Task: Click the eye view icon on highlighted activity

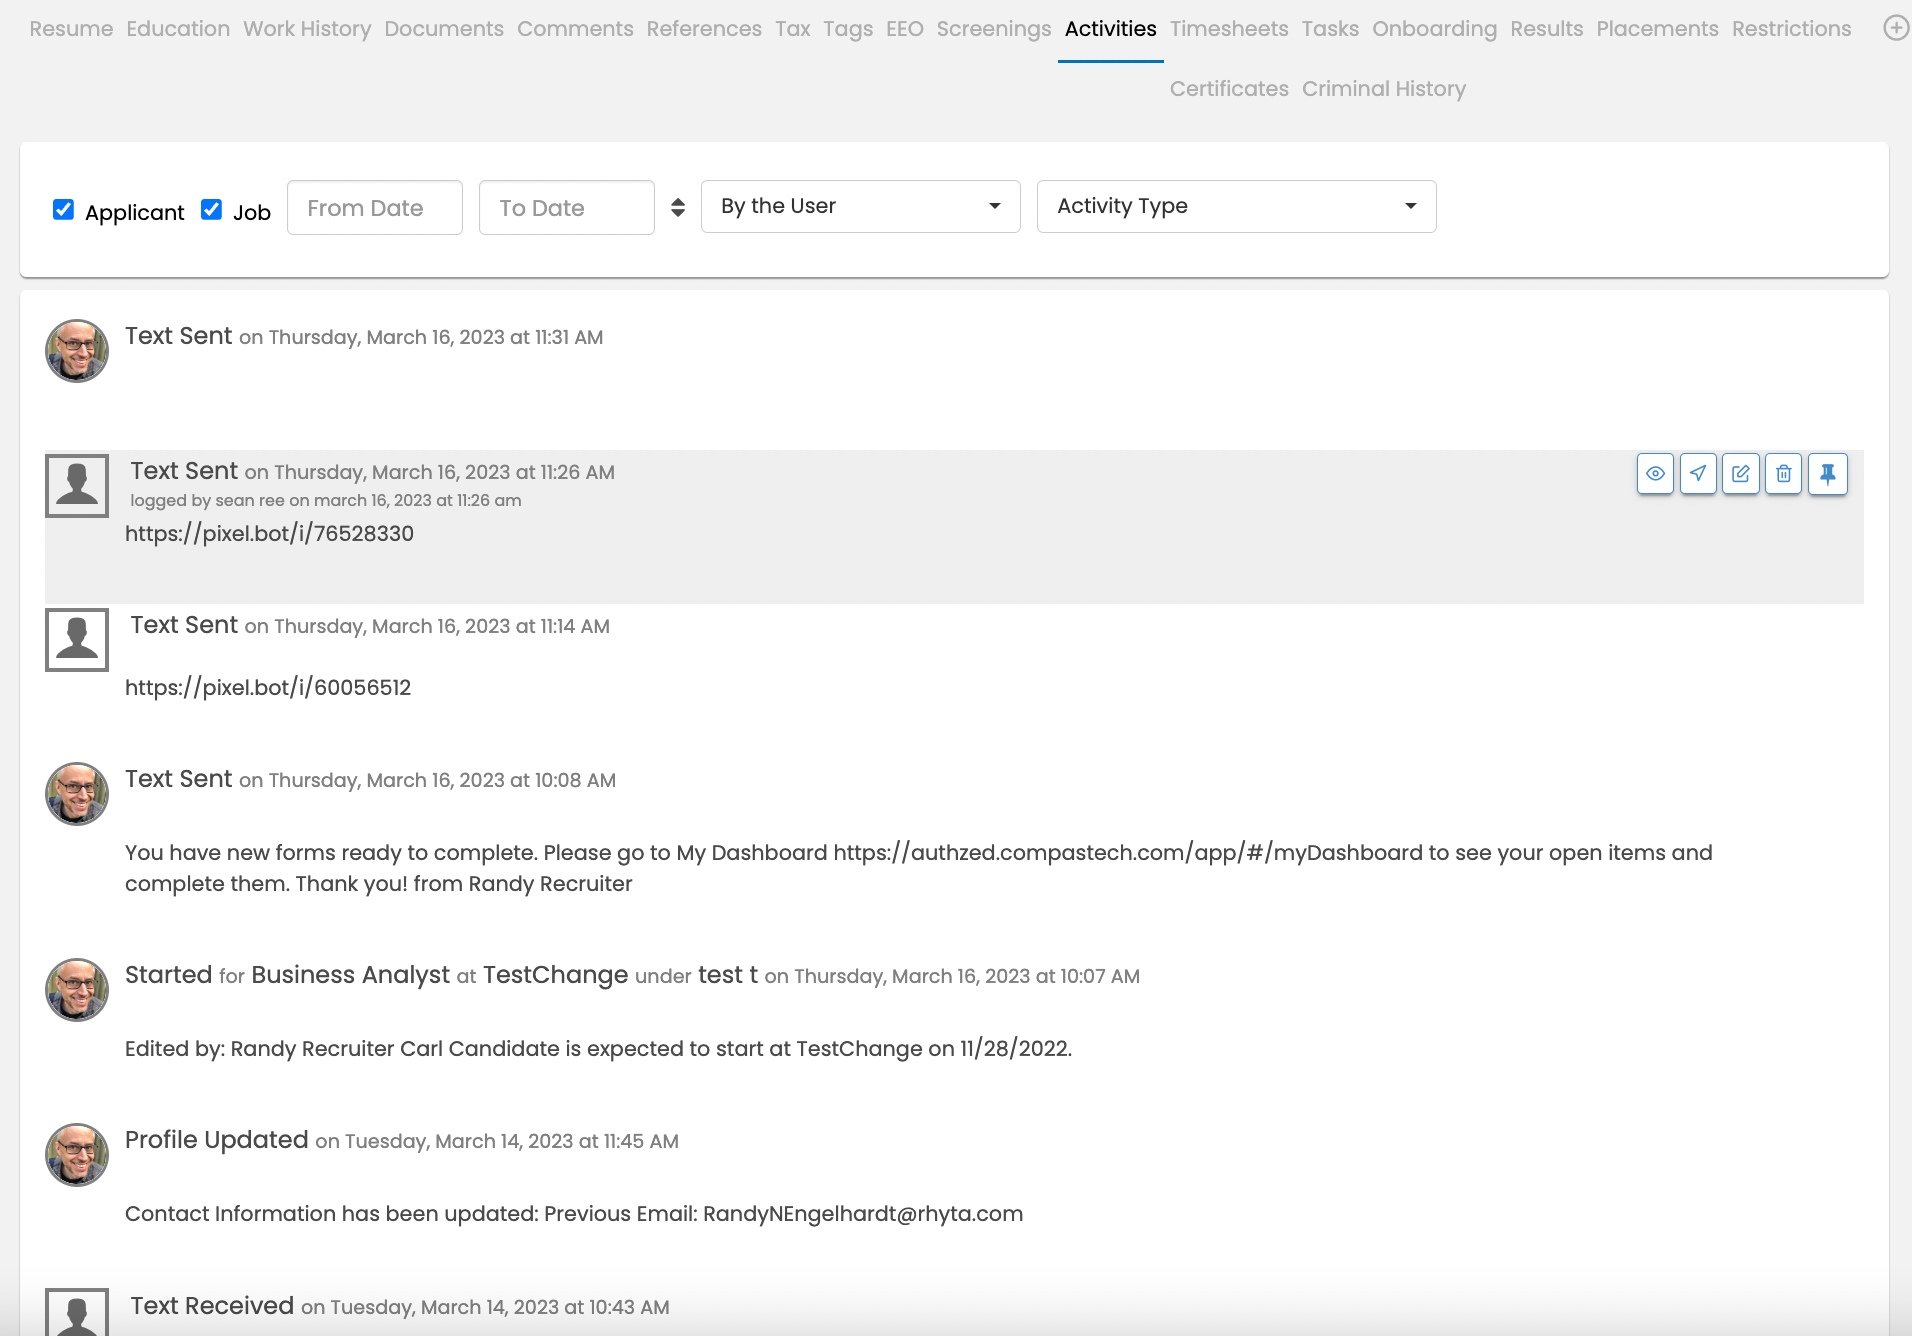Action: coord(1655,474)
